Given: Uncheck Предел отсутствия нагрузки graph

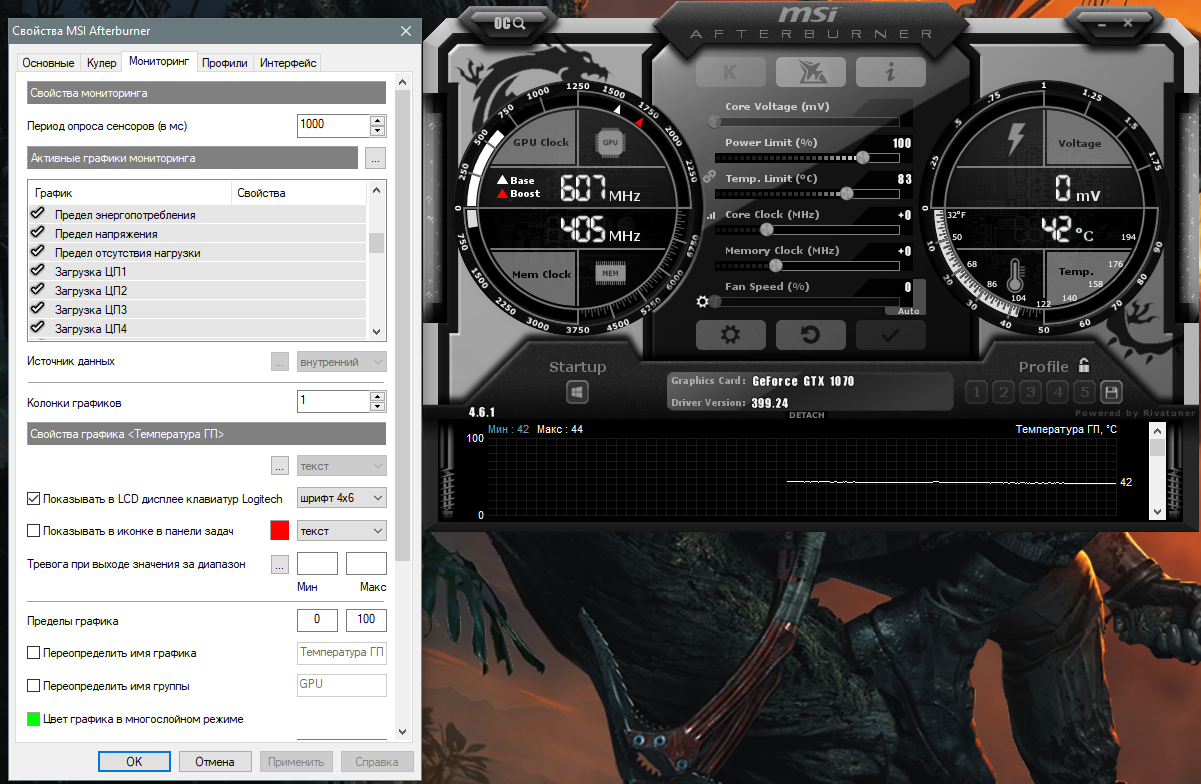Looking at the screenshot, I should 38,252.
